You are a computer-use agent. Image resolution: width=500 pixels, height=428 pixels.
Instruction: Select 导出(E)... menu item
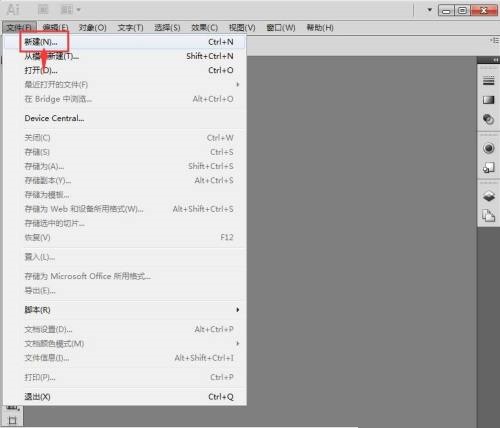[x=125, y=291]
